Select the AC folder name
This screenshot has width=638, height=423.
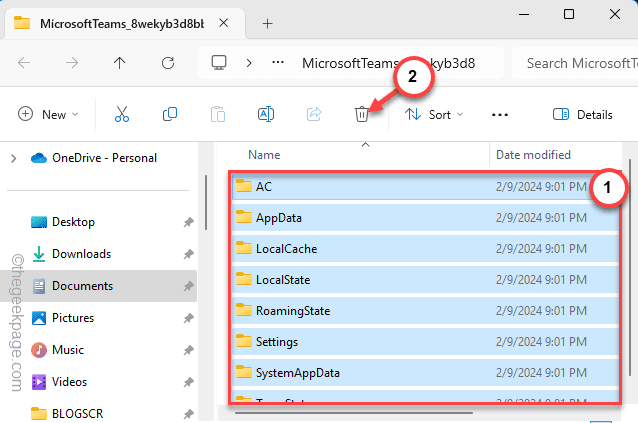264,187
